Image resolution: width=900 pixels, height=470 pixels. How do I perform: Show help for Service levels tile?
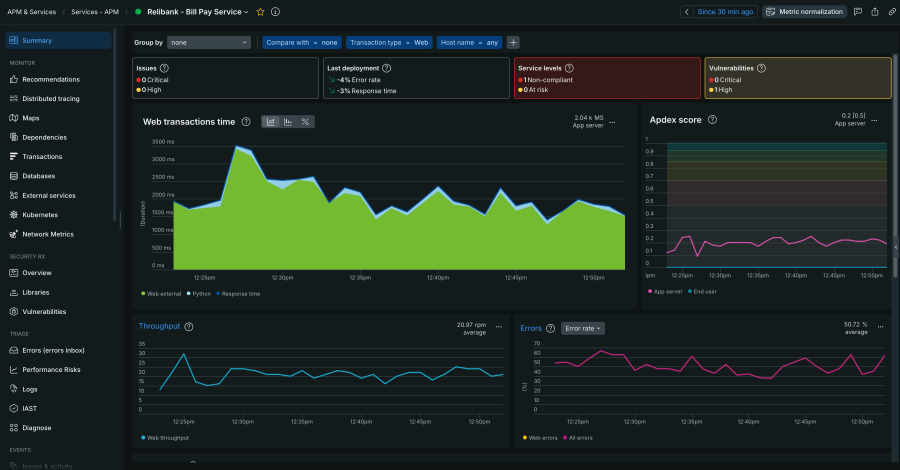569,68
